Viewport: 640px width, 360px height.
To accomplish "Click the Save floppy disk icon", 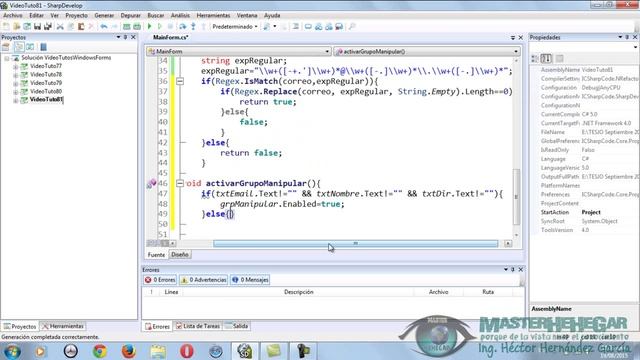I will point(38,27).
